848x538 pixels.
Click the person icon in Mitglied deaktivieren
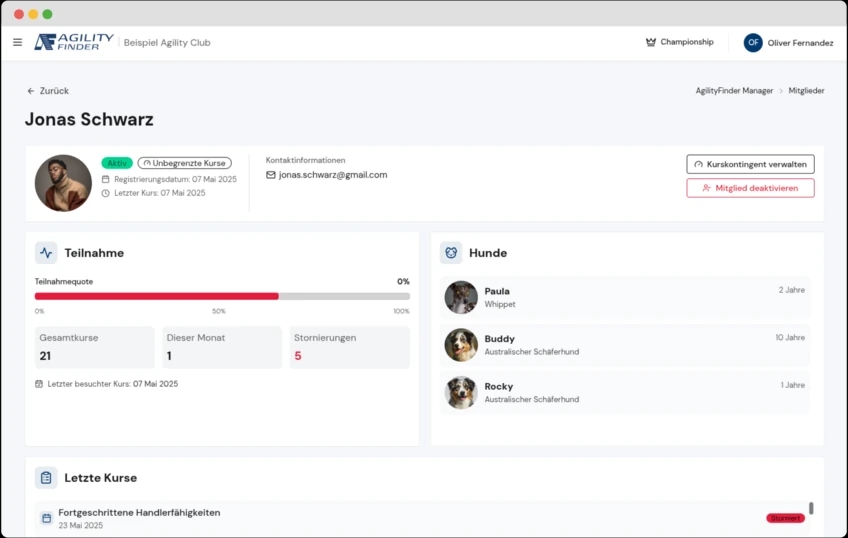[x=706, y=188]
